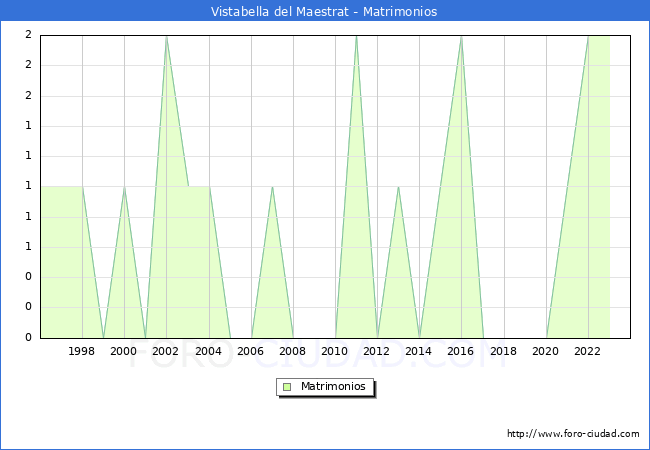Select the 2010 x-axis label

(x=334, y=351)
